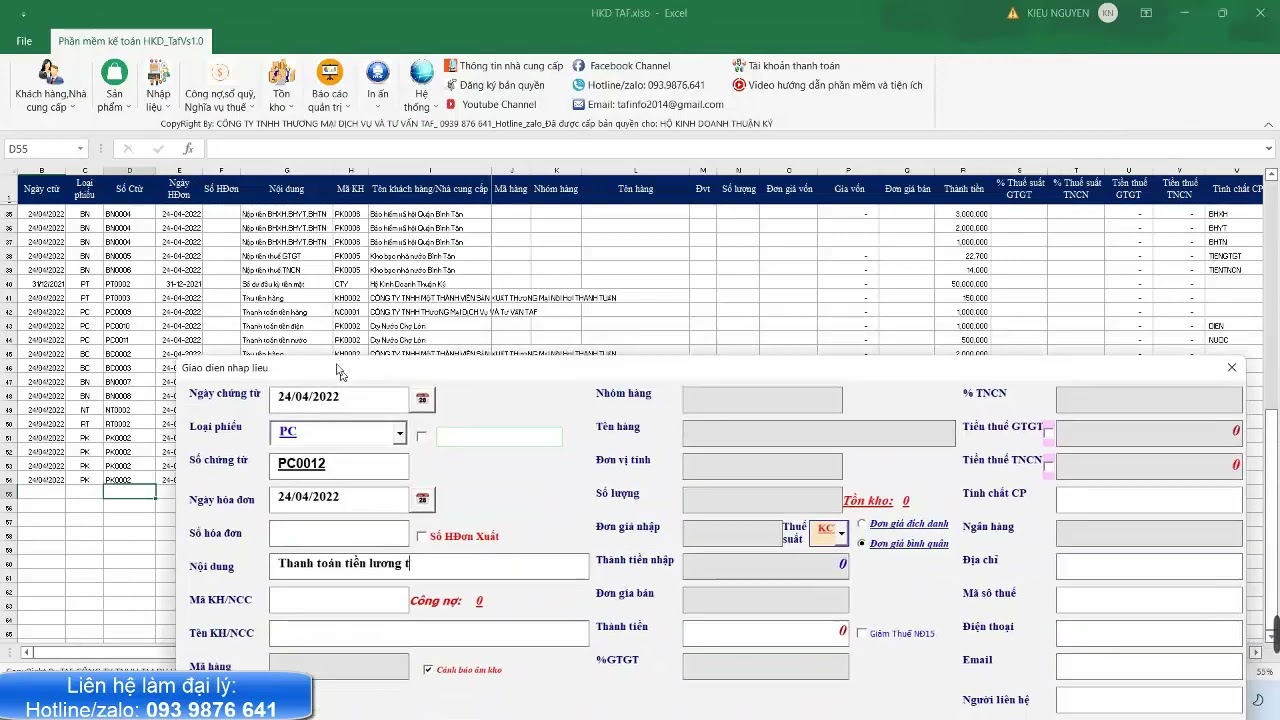Click the Mã KH/NCC input field
This screenshot has width=1280, height=720.
pos(339,600)
